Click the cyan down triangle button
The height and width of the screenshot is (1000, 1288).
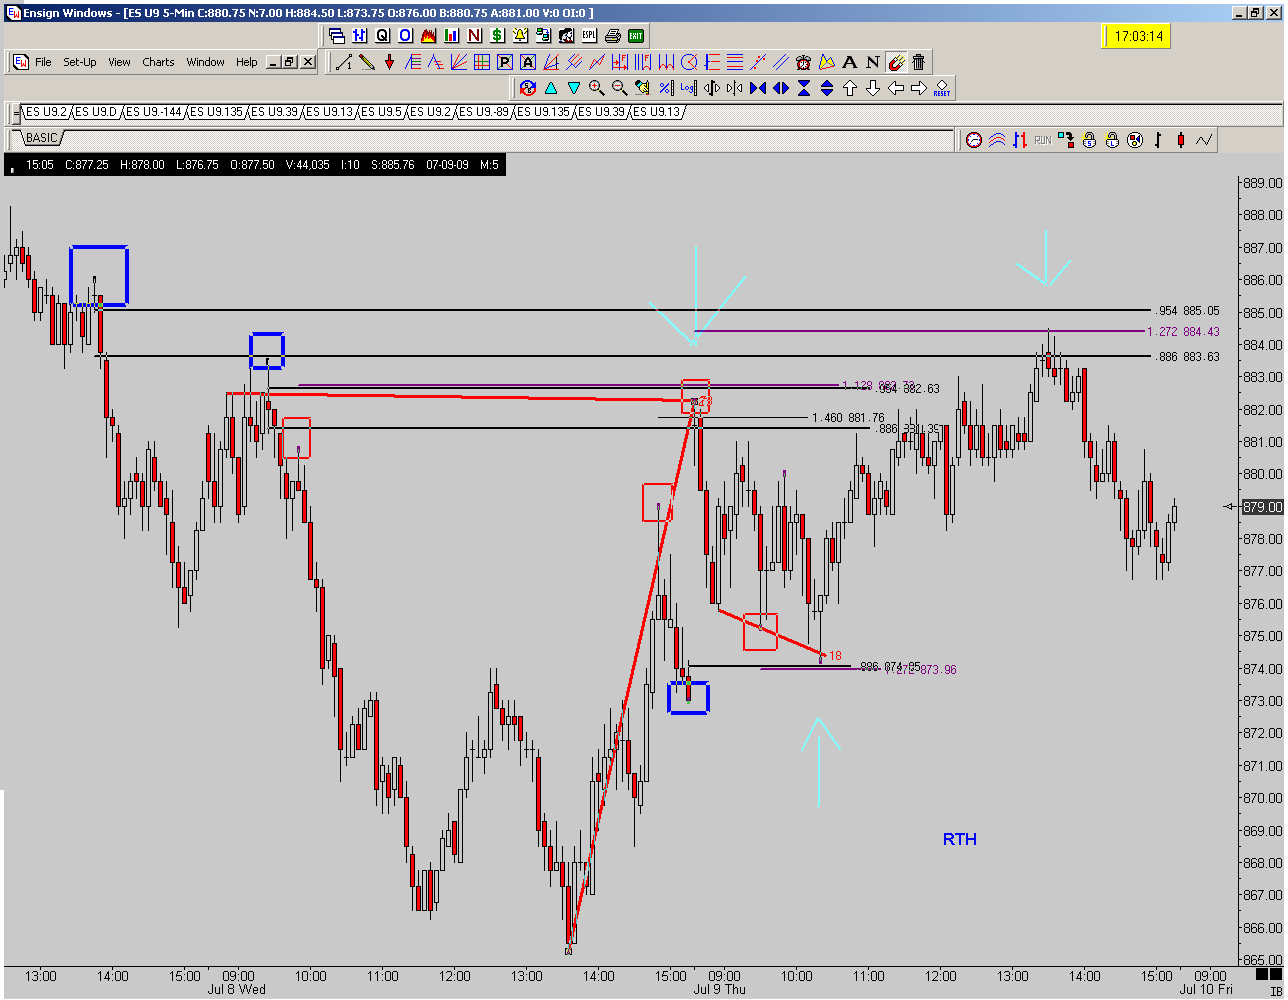pyautogui.click(x=574, y=88)
